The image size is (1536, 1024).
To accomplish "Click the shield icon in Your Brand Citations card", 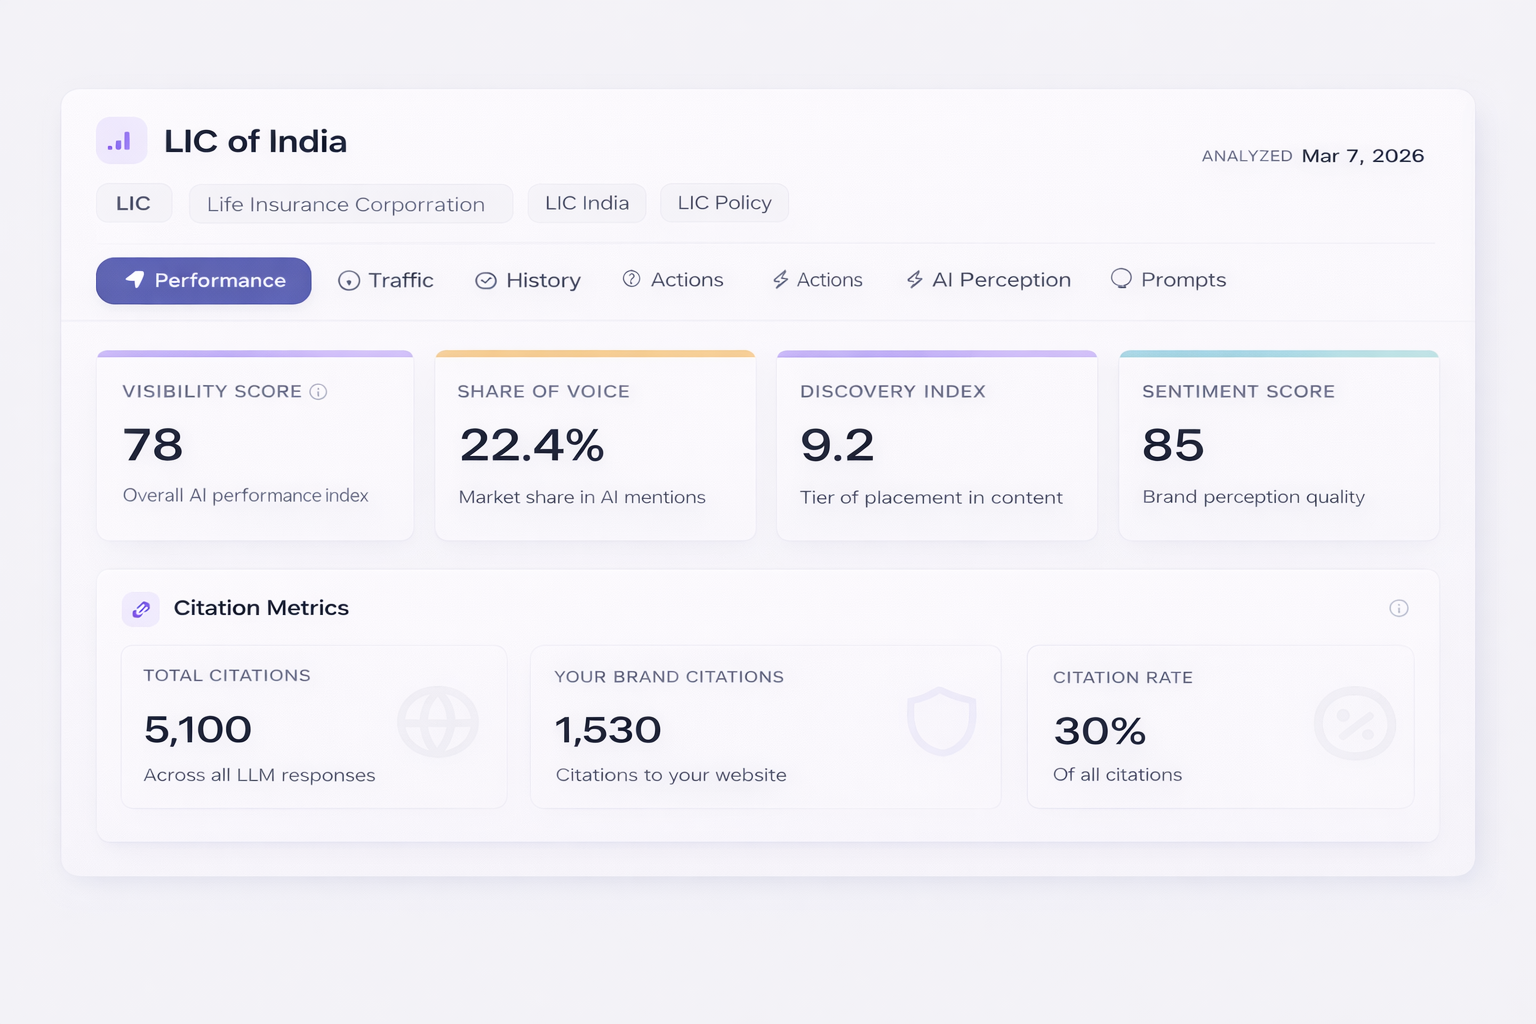I will pyautogui.click(x=940, y=721).
